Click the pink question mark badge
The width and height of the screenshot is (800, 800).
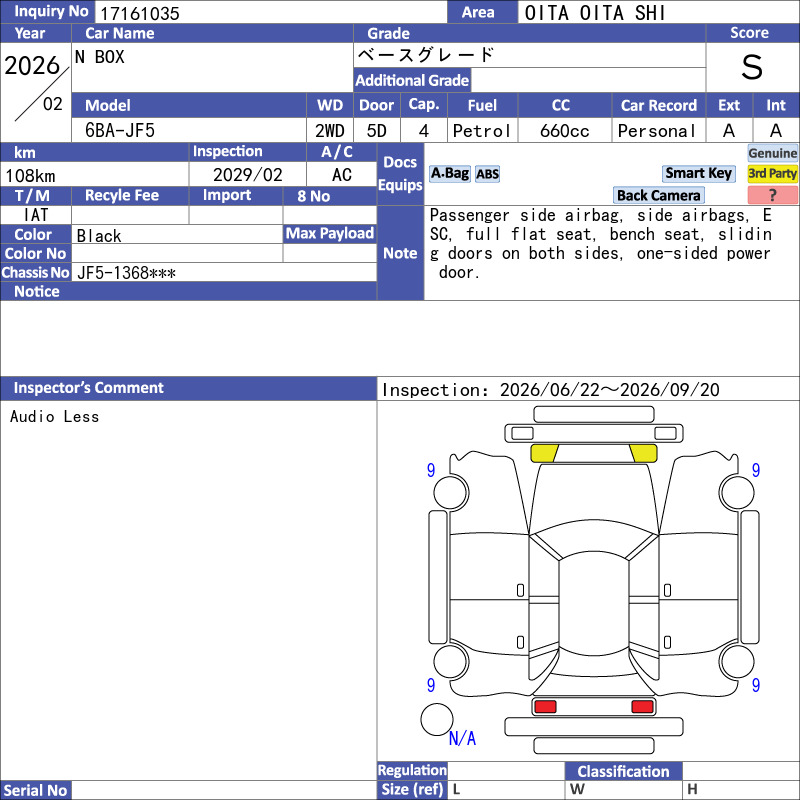click(772, 195)
